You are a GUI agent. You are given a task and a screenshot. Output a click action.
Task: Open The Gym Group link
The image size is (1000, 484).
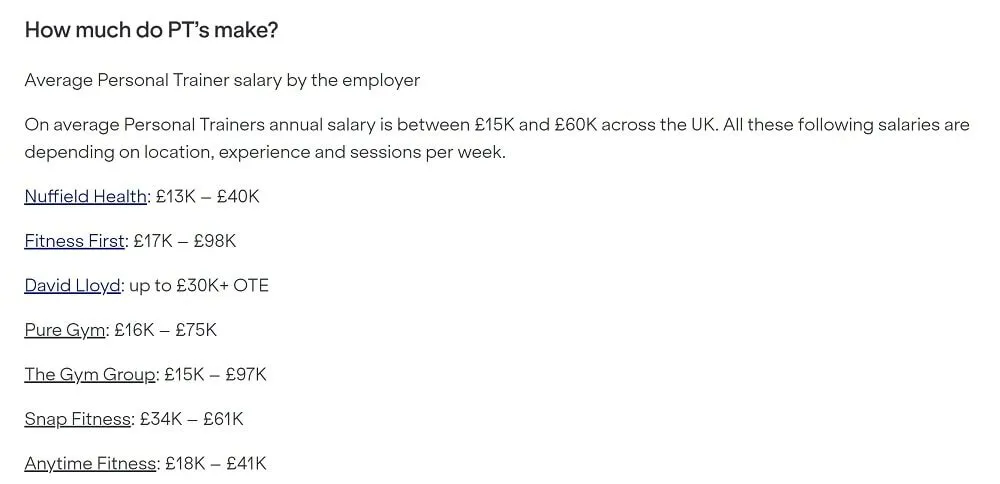click(90, 374)
